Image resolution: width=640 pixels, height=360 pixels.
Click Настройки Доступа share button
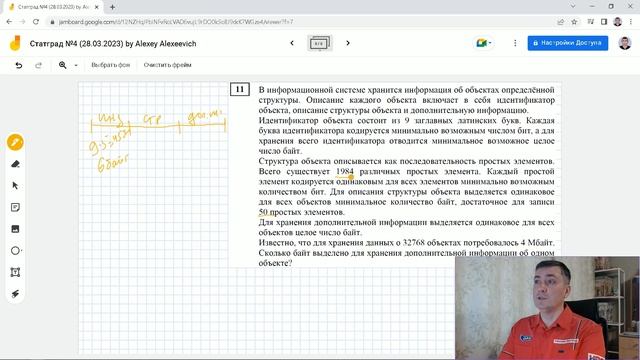568,43
